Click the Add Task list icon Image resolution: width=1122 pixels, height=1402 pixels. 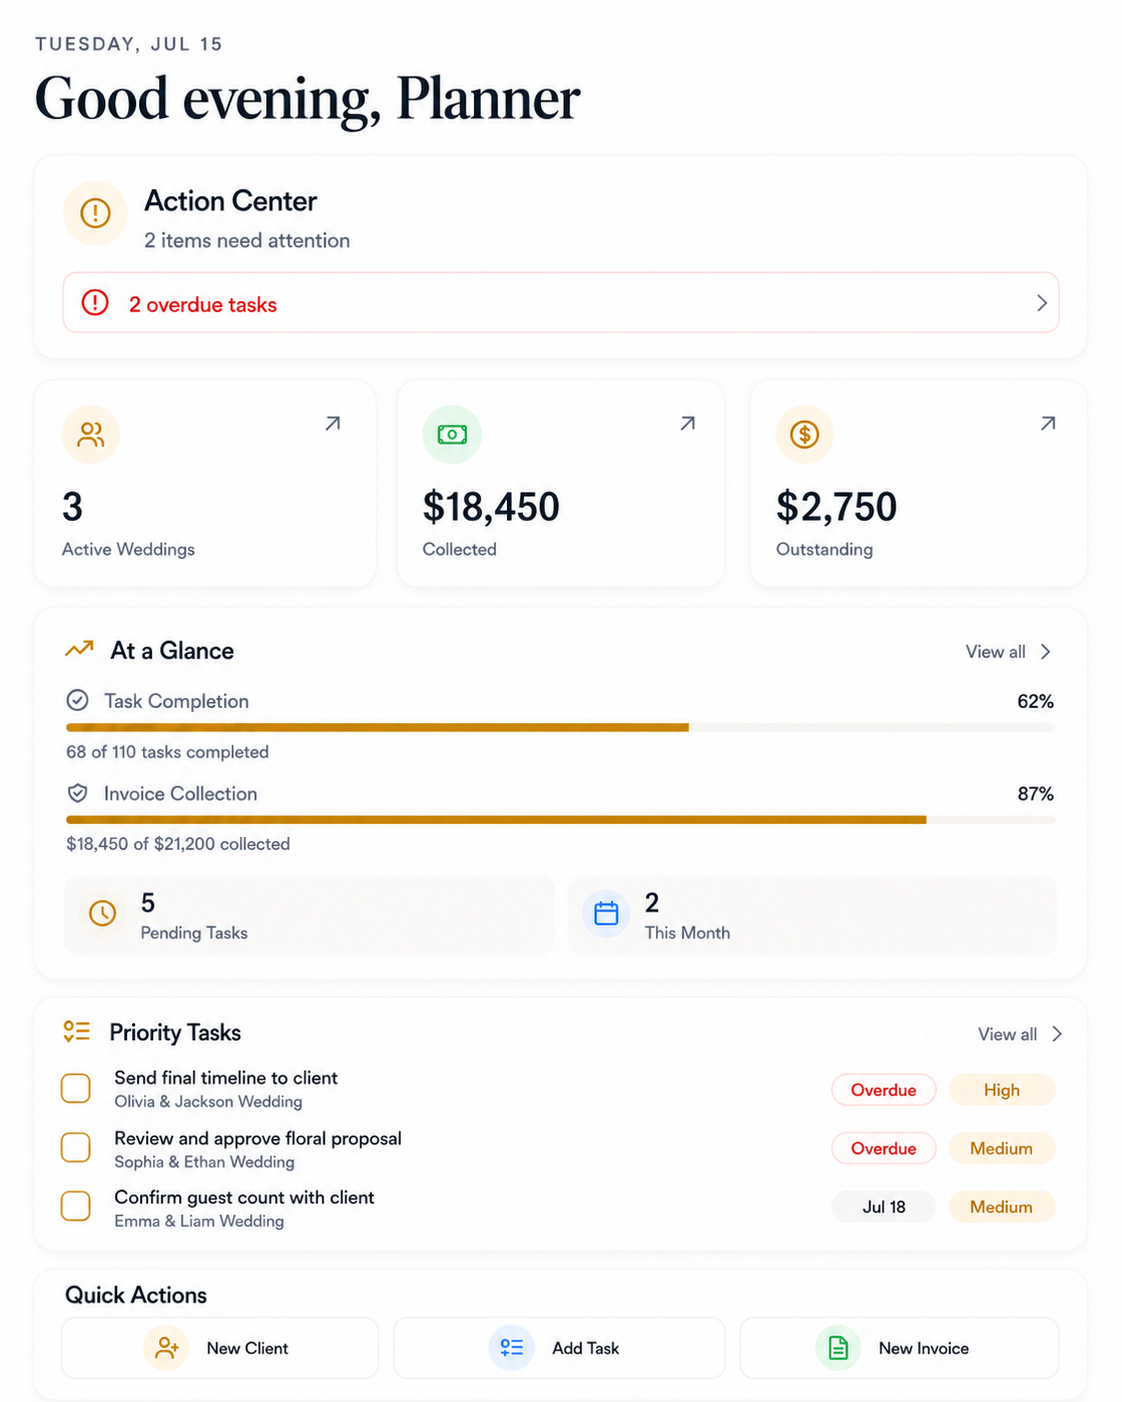[511, 1348]
